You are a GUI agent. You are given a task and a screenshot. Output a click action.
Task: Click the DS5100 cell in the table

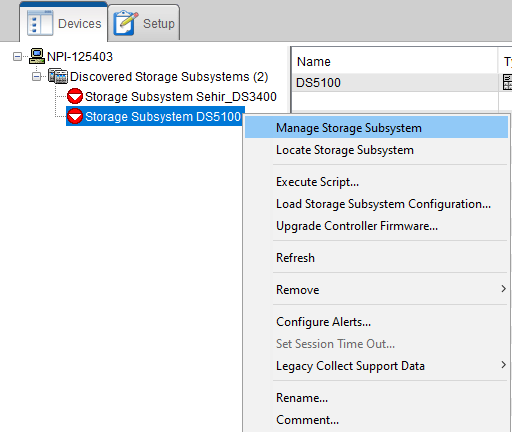[x=395, y=82]
